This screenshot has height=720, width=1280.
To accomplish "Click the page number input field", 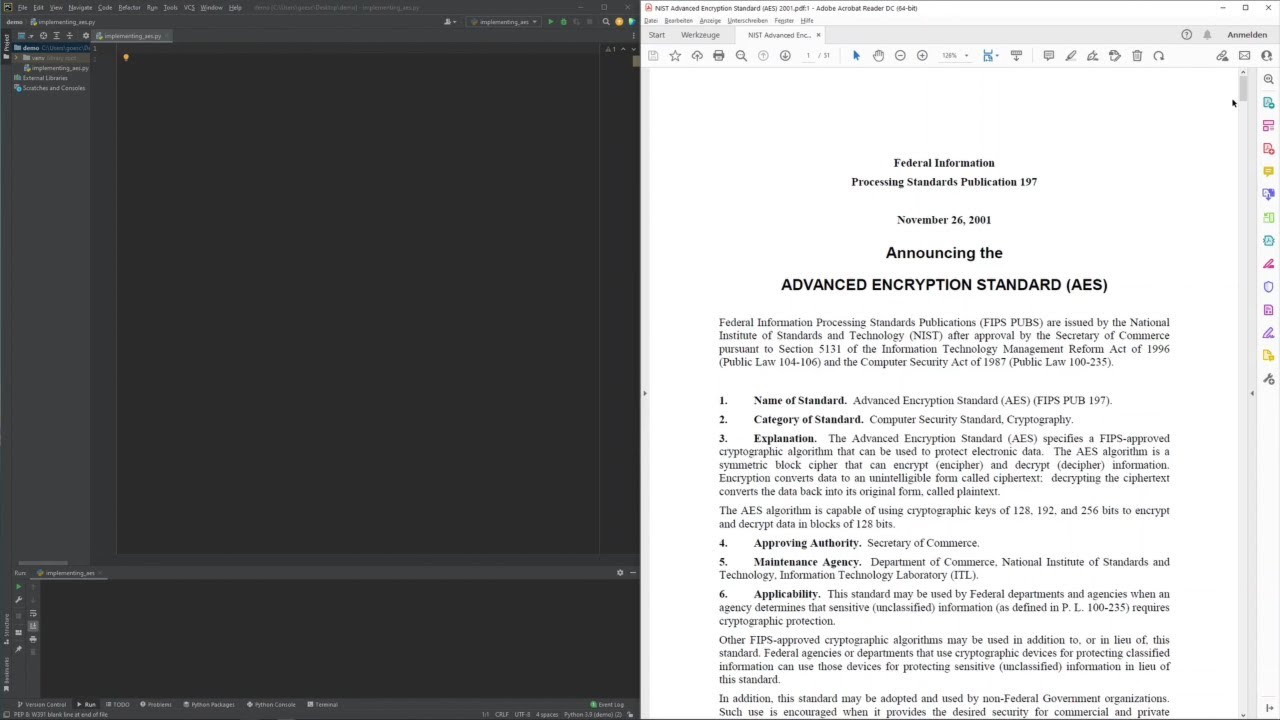I will (x=808, y=56).
